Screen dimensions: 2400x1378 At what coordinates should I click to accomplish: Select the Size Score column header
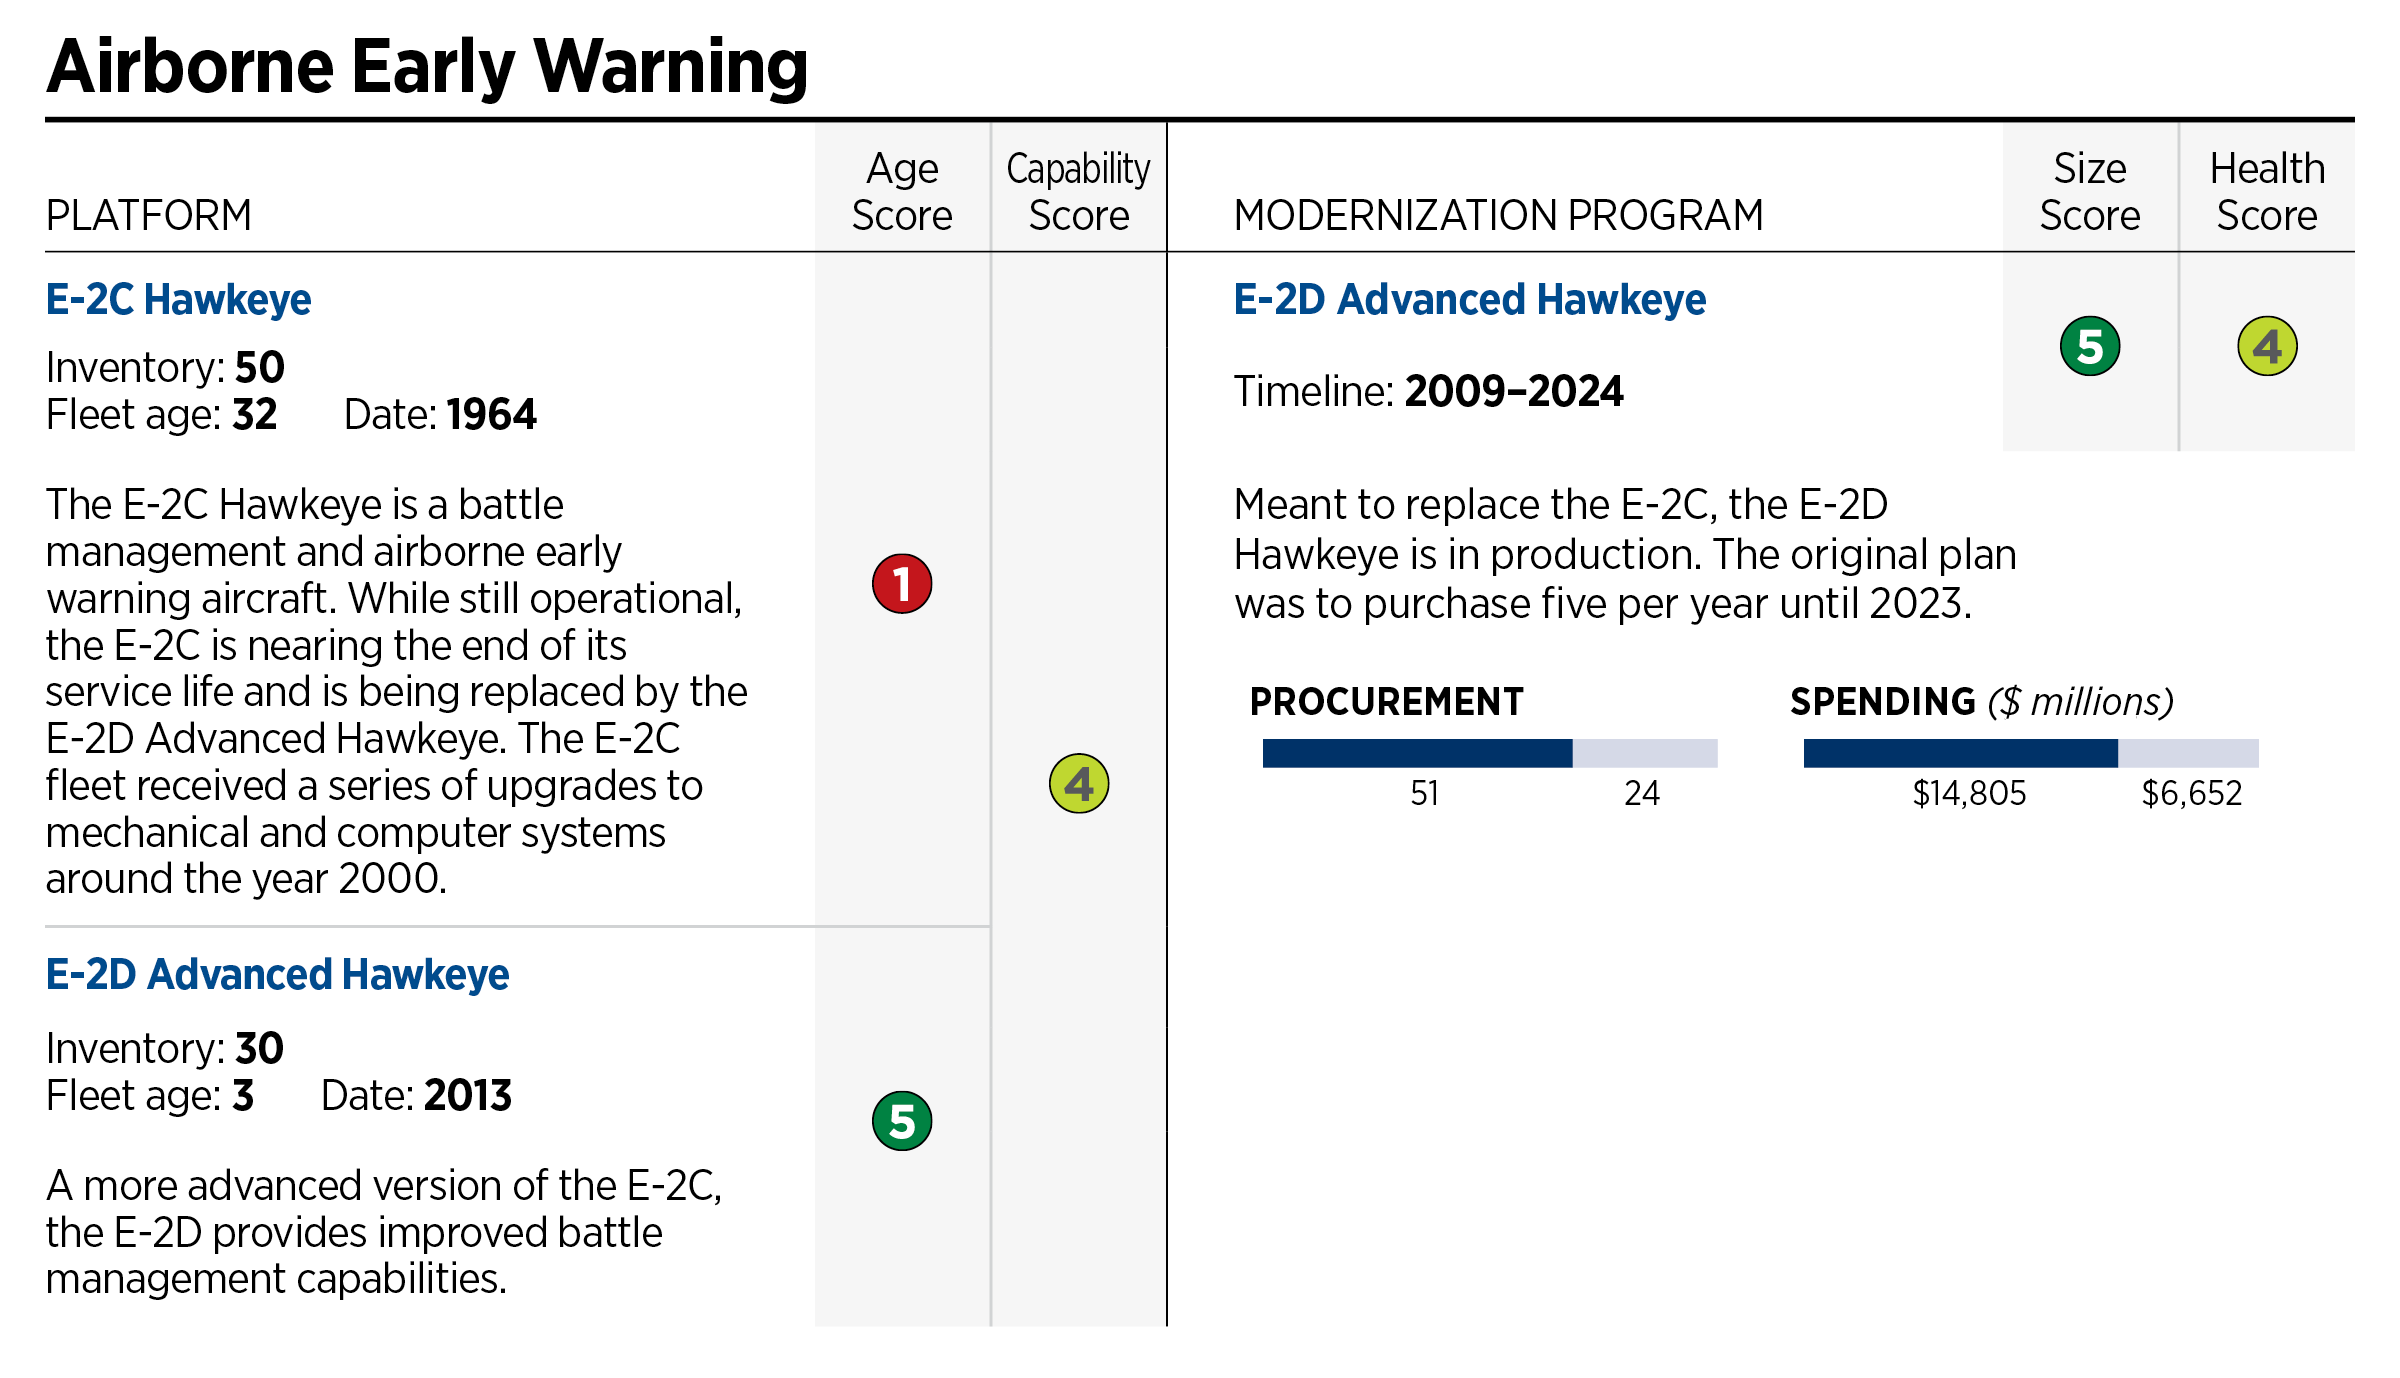2090,192
